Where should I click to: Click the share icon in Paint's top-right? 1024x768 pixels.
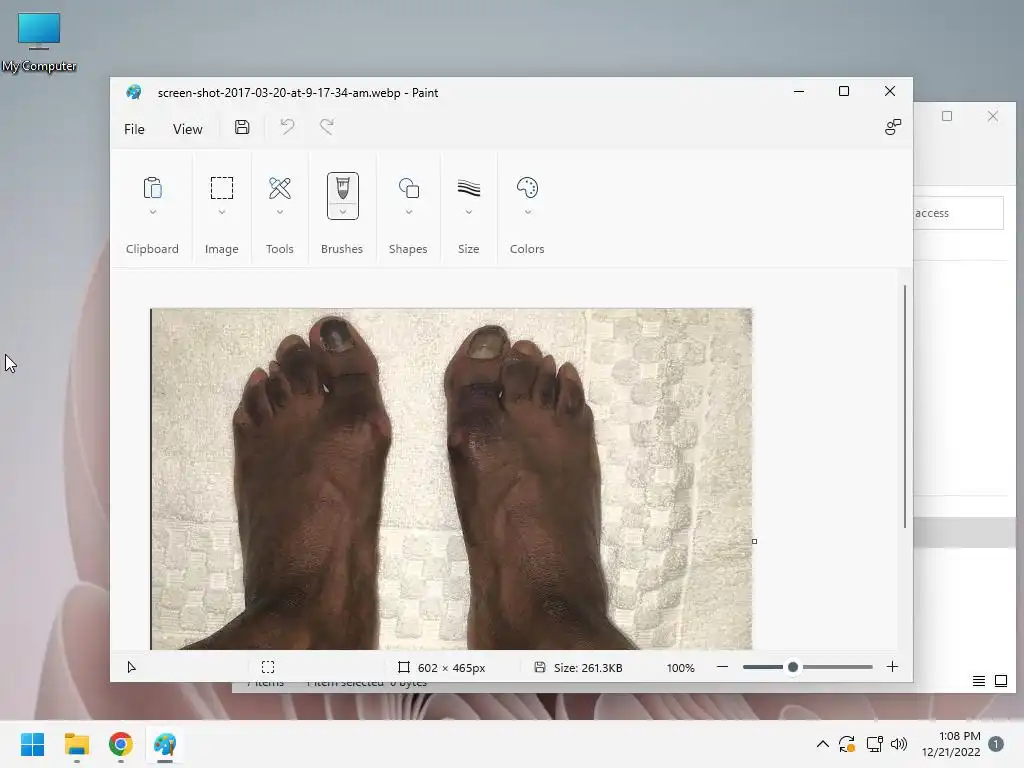[x=892, y=127]
